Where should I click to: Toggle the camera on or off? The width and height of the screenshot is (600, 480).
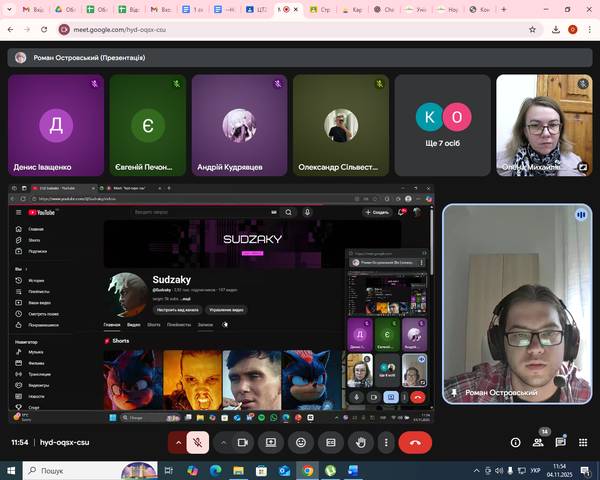[242, 442]
